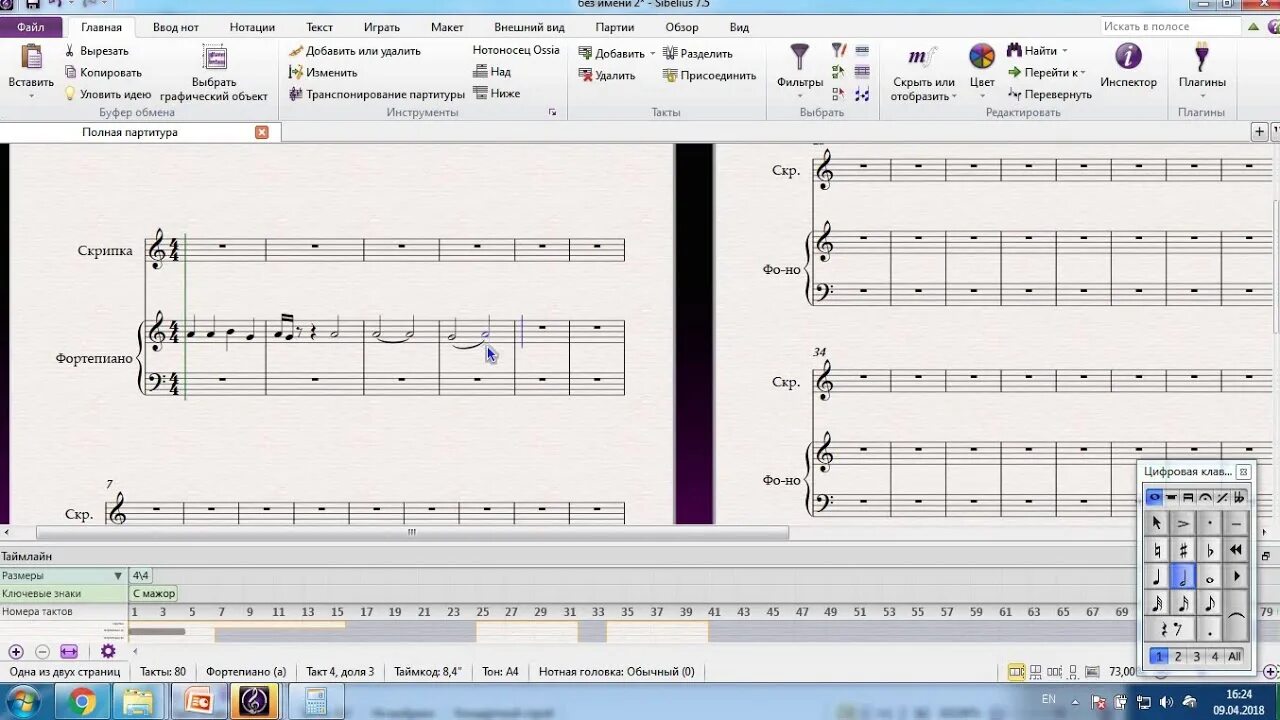The height and width of the screenshot is (720, 1280).
Task: Click Ossia staff Above (Над)
Action: pos(493,72)
